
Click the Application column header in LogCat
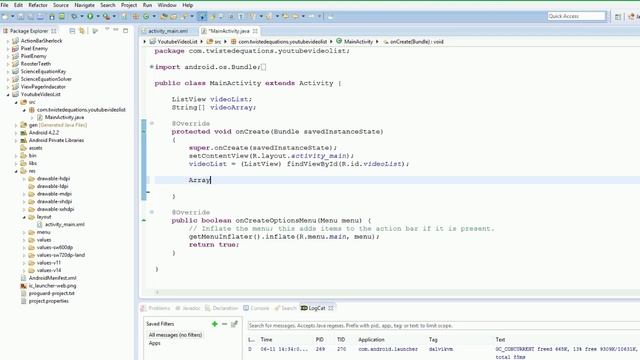(x=371, y=340)
